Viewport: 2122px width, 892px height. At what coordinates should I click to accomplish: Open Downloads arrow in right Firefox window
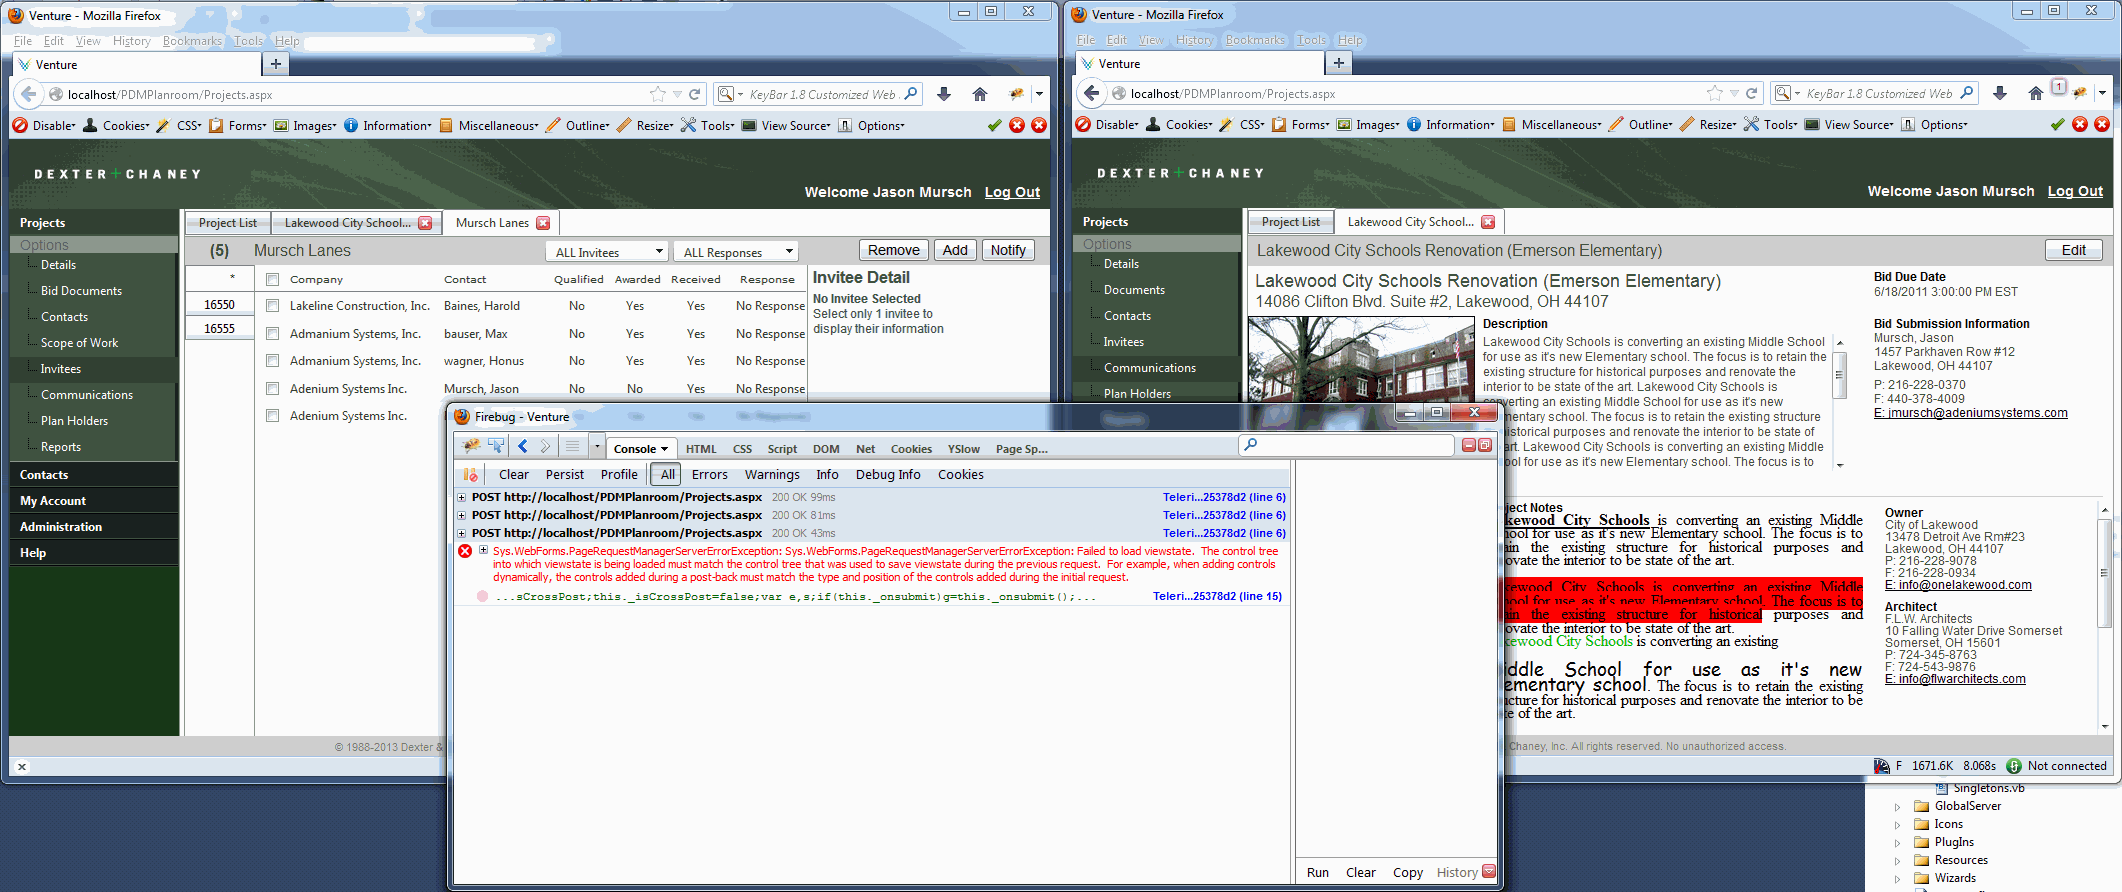(x=2000, y=93)
